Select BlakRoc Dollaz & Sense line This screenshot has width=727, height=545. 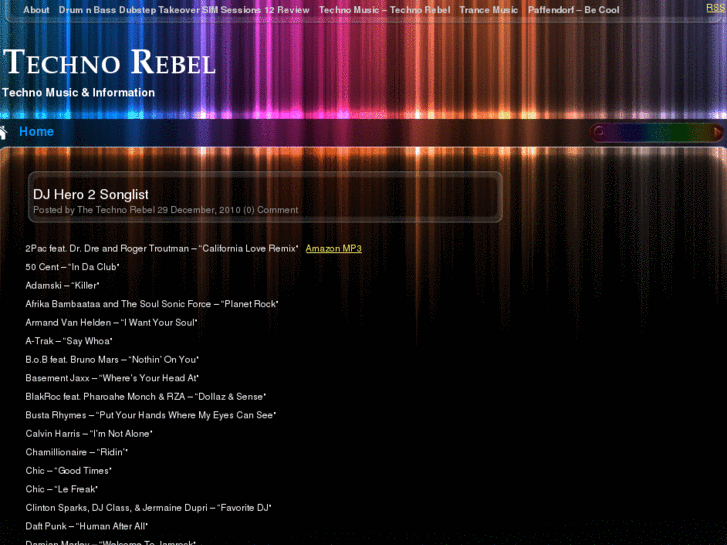coord(146,397)
